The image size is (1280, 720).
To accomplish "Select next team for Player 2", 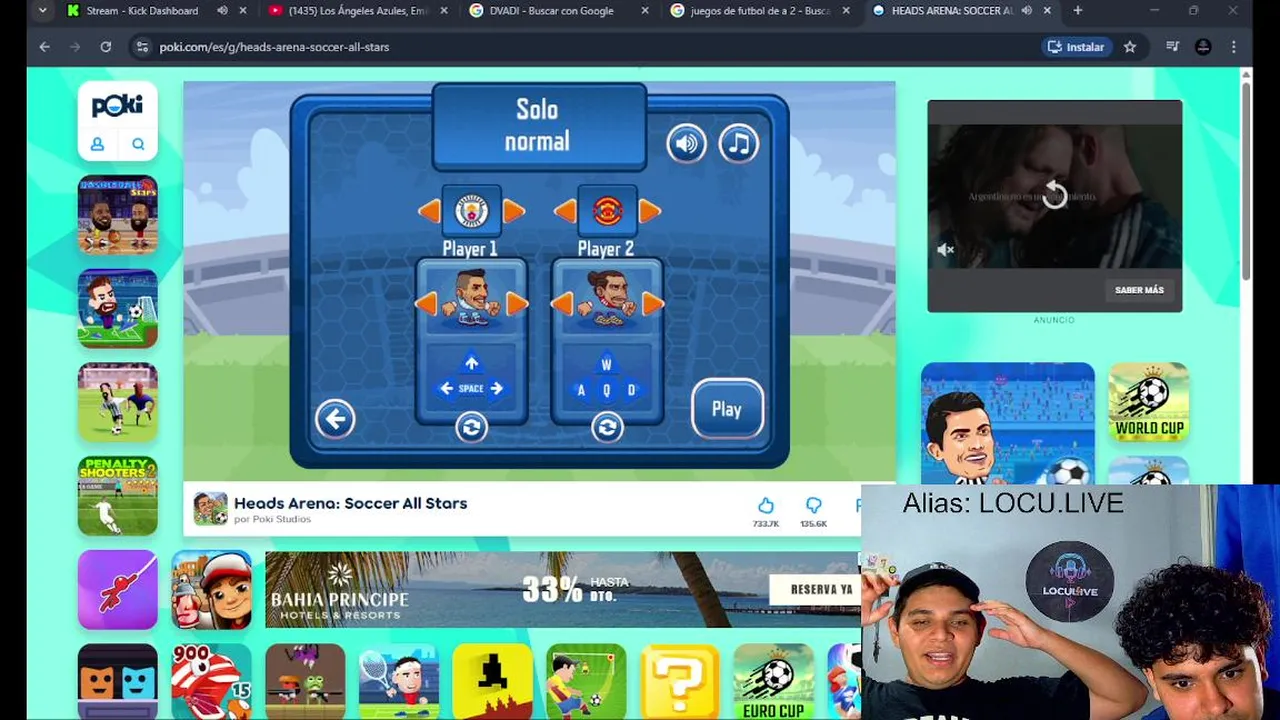I will (x=650, y=211).
